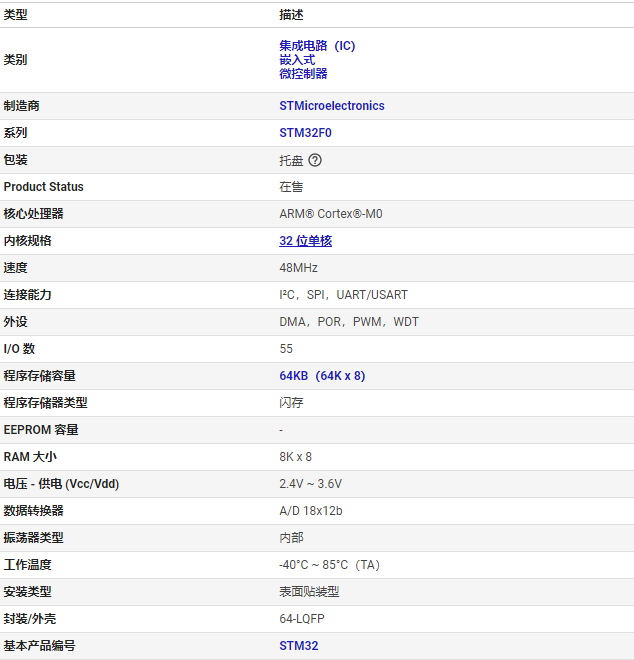Open the STMicroelectronics manufacturer link
The height and width of the screenshot is (660, 634).
tap(332, 106)
